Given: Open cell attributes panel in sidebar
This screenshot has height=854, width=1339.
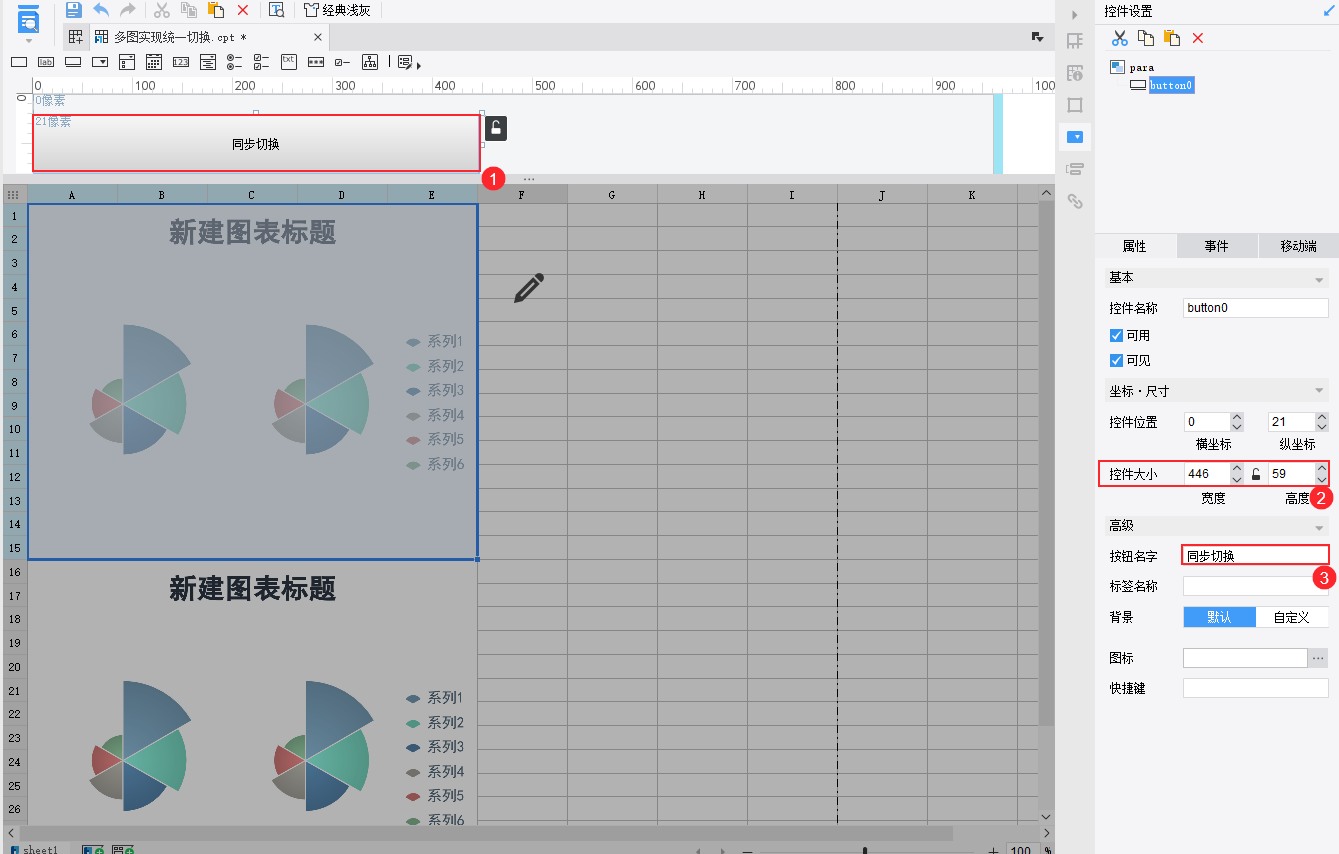Looking at the screenshot, I should coord(1075,73).
